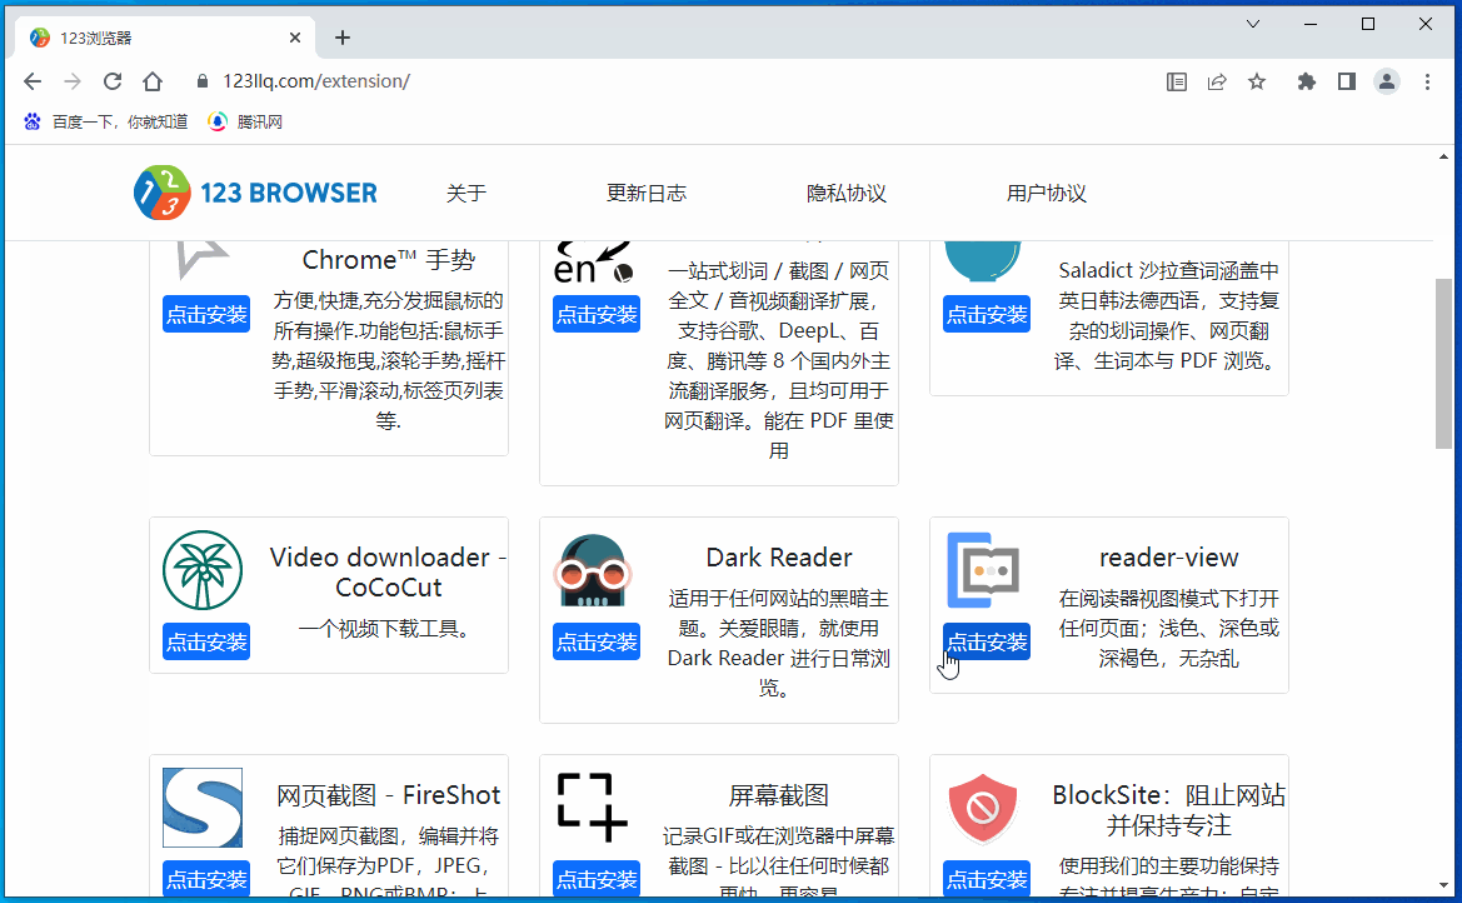
Task: Select the 123浏览器 tab
Action: coord(166,37)
